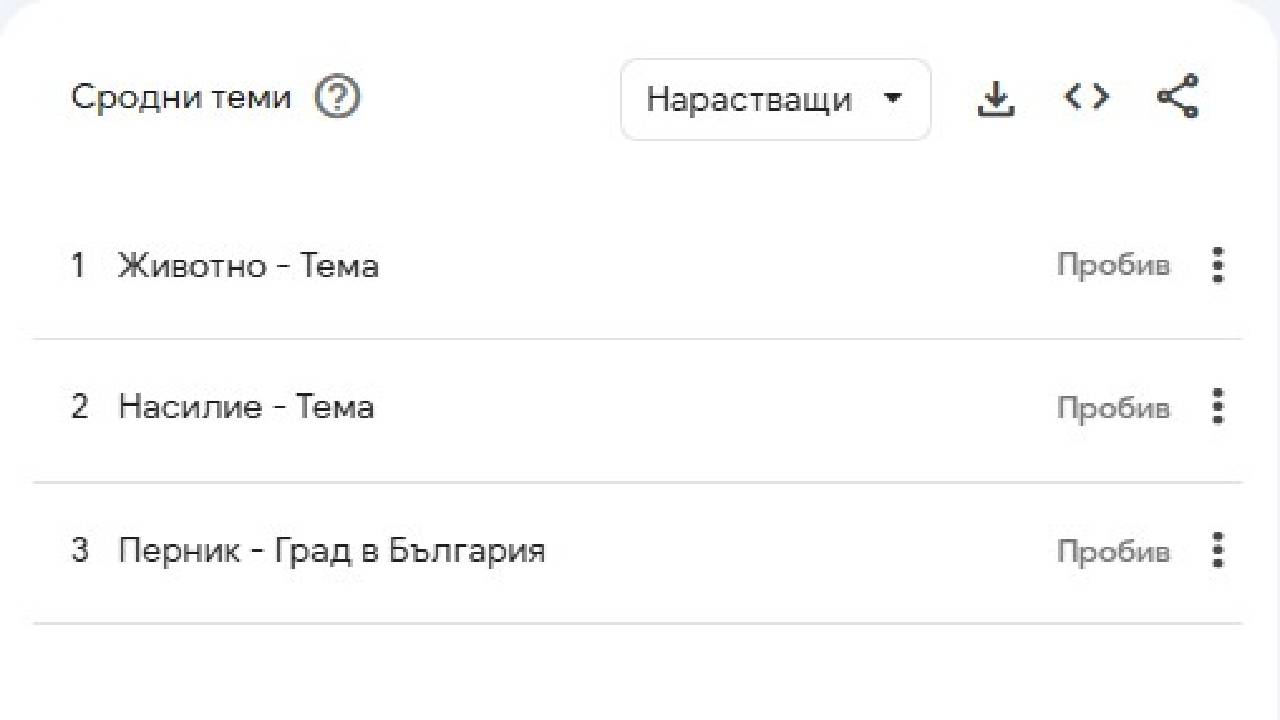Open the Перник - Град в България topic
The width and height of the screenshot is (1280, 720).
pos(330,550)
